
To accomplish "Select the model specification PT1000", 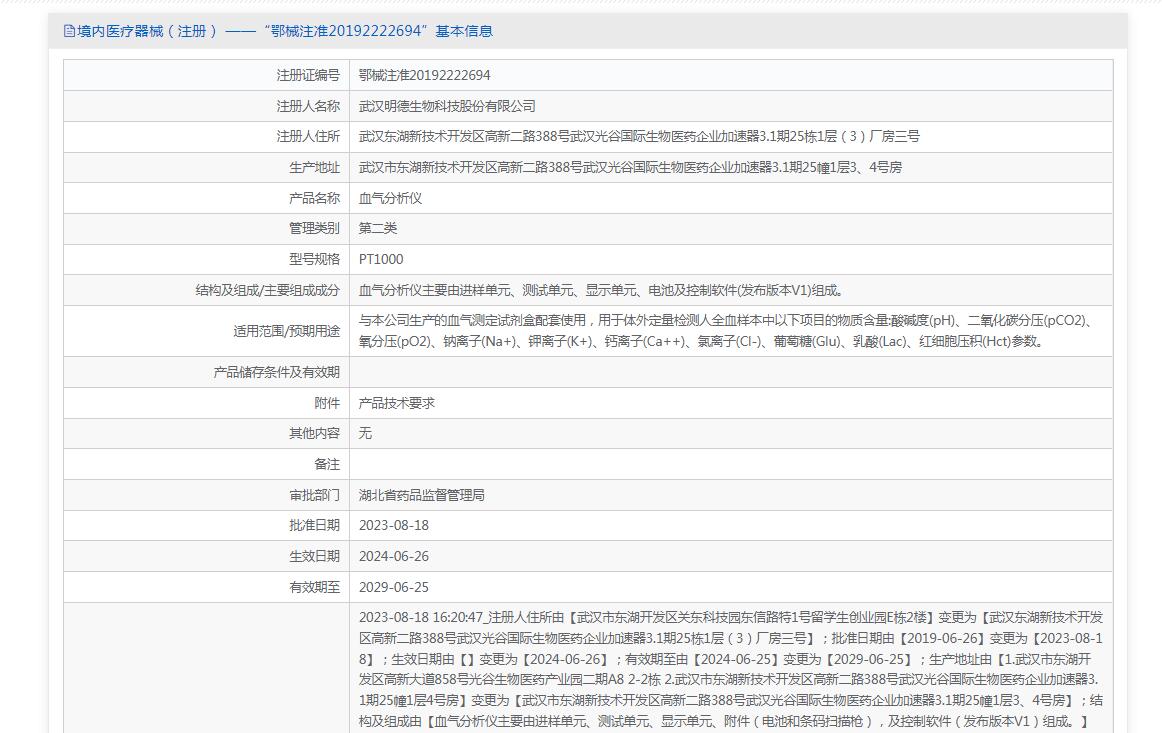I will click(x=381, y=260).
